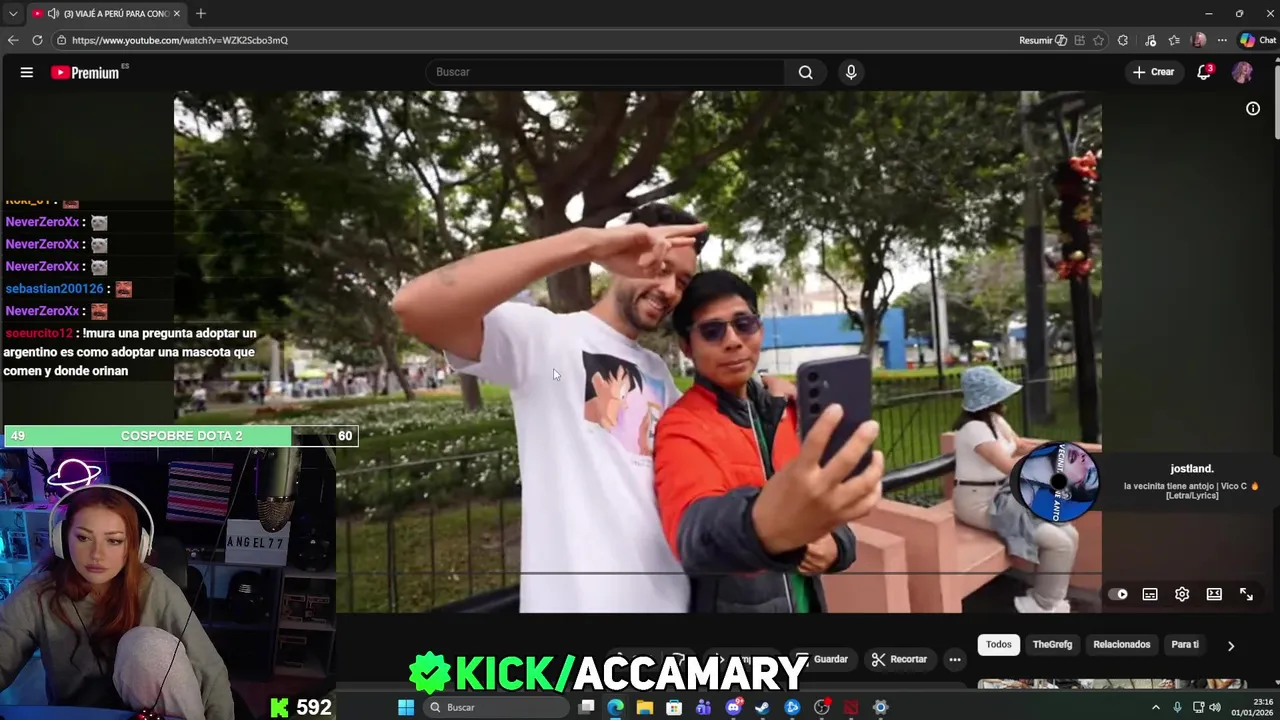Viewport: 1280px width, 720px height.
Task: Click the taskbar Buscar search box
Action: 495,707
